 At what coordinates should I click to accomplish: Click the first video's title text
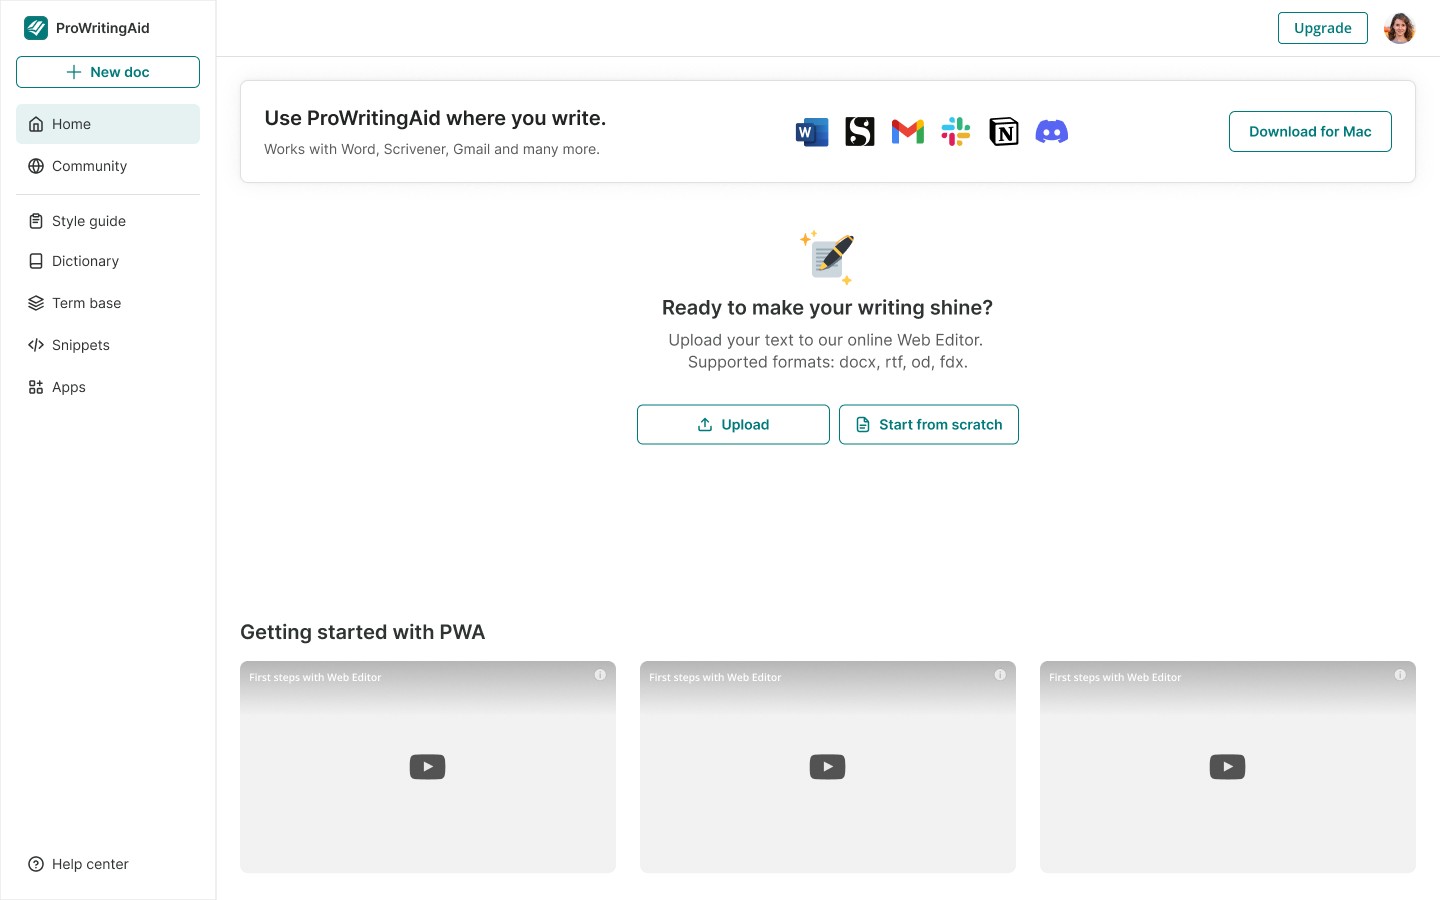coord(315,678)
